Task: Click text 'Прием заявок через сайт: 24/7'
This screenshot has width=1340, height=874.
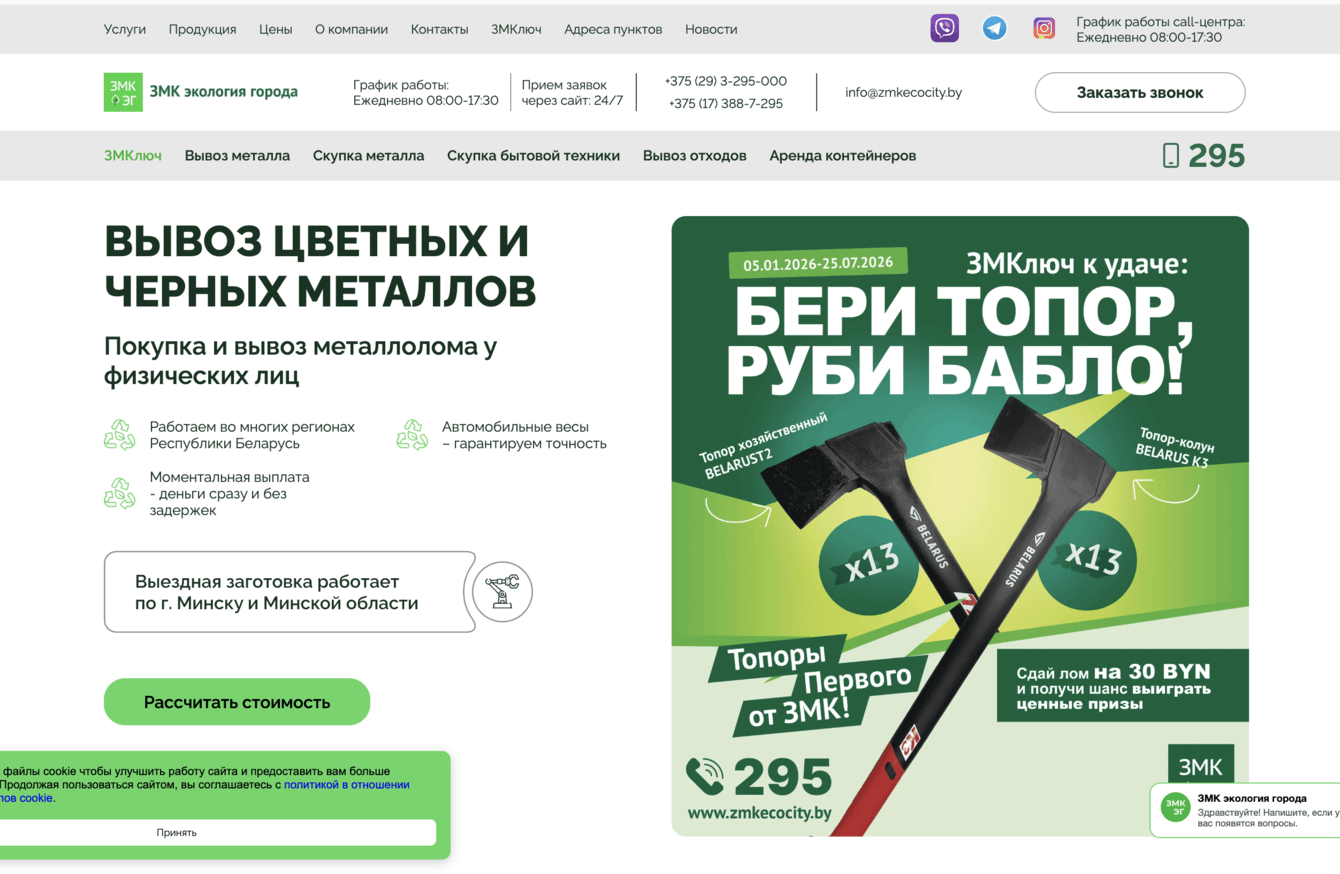Action: coord(572,92)
